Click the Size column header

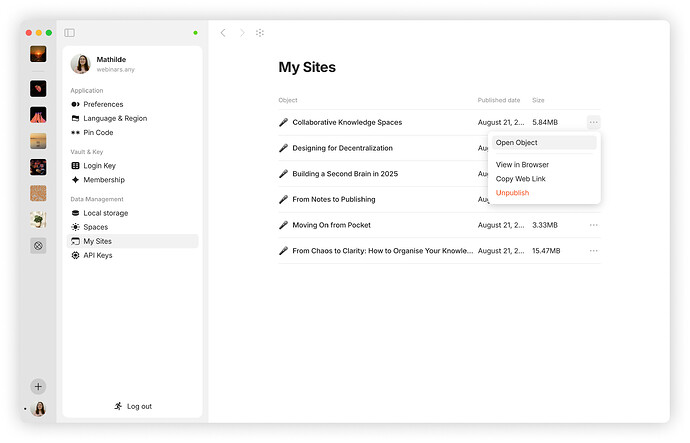tap(538, 100)
